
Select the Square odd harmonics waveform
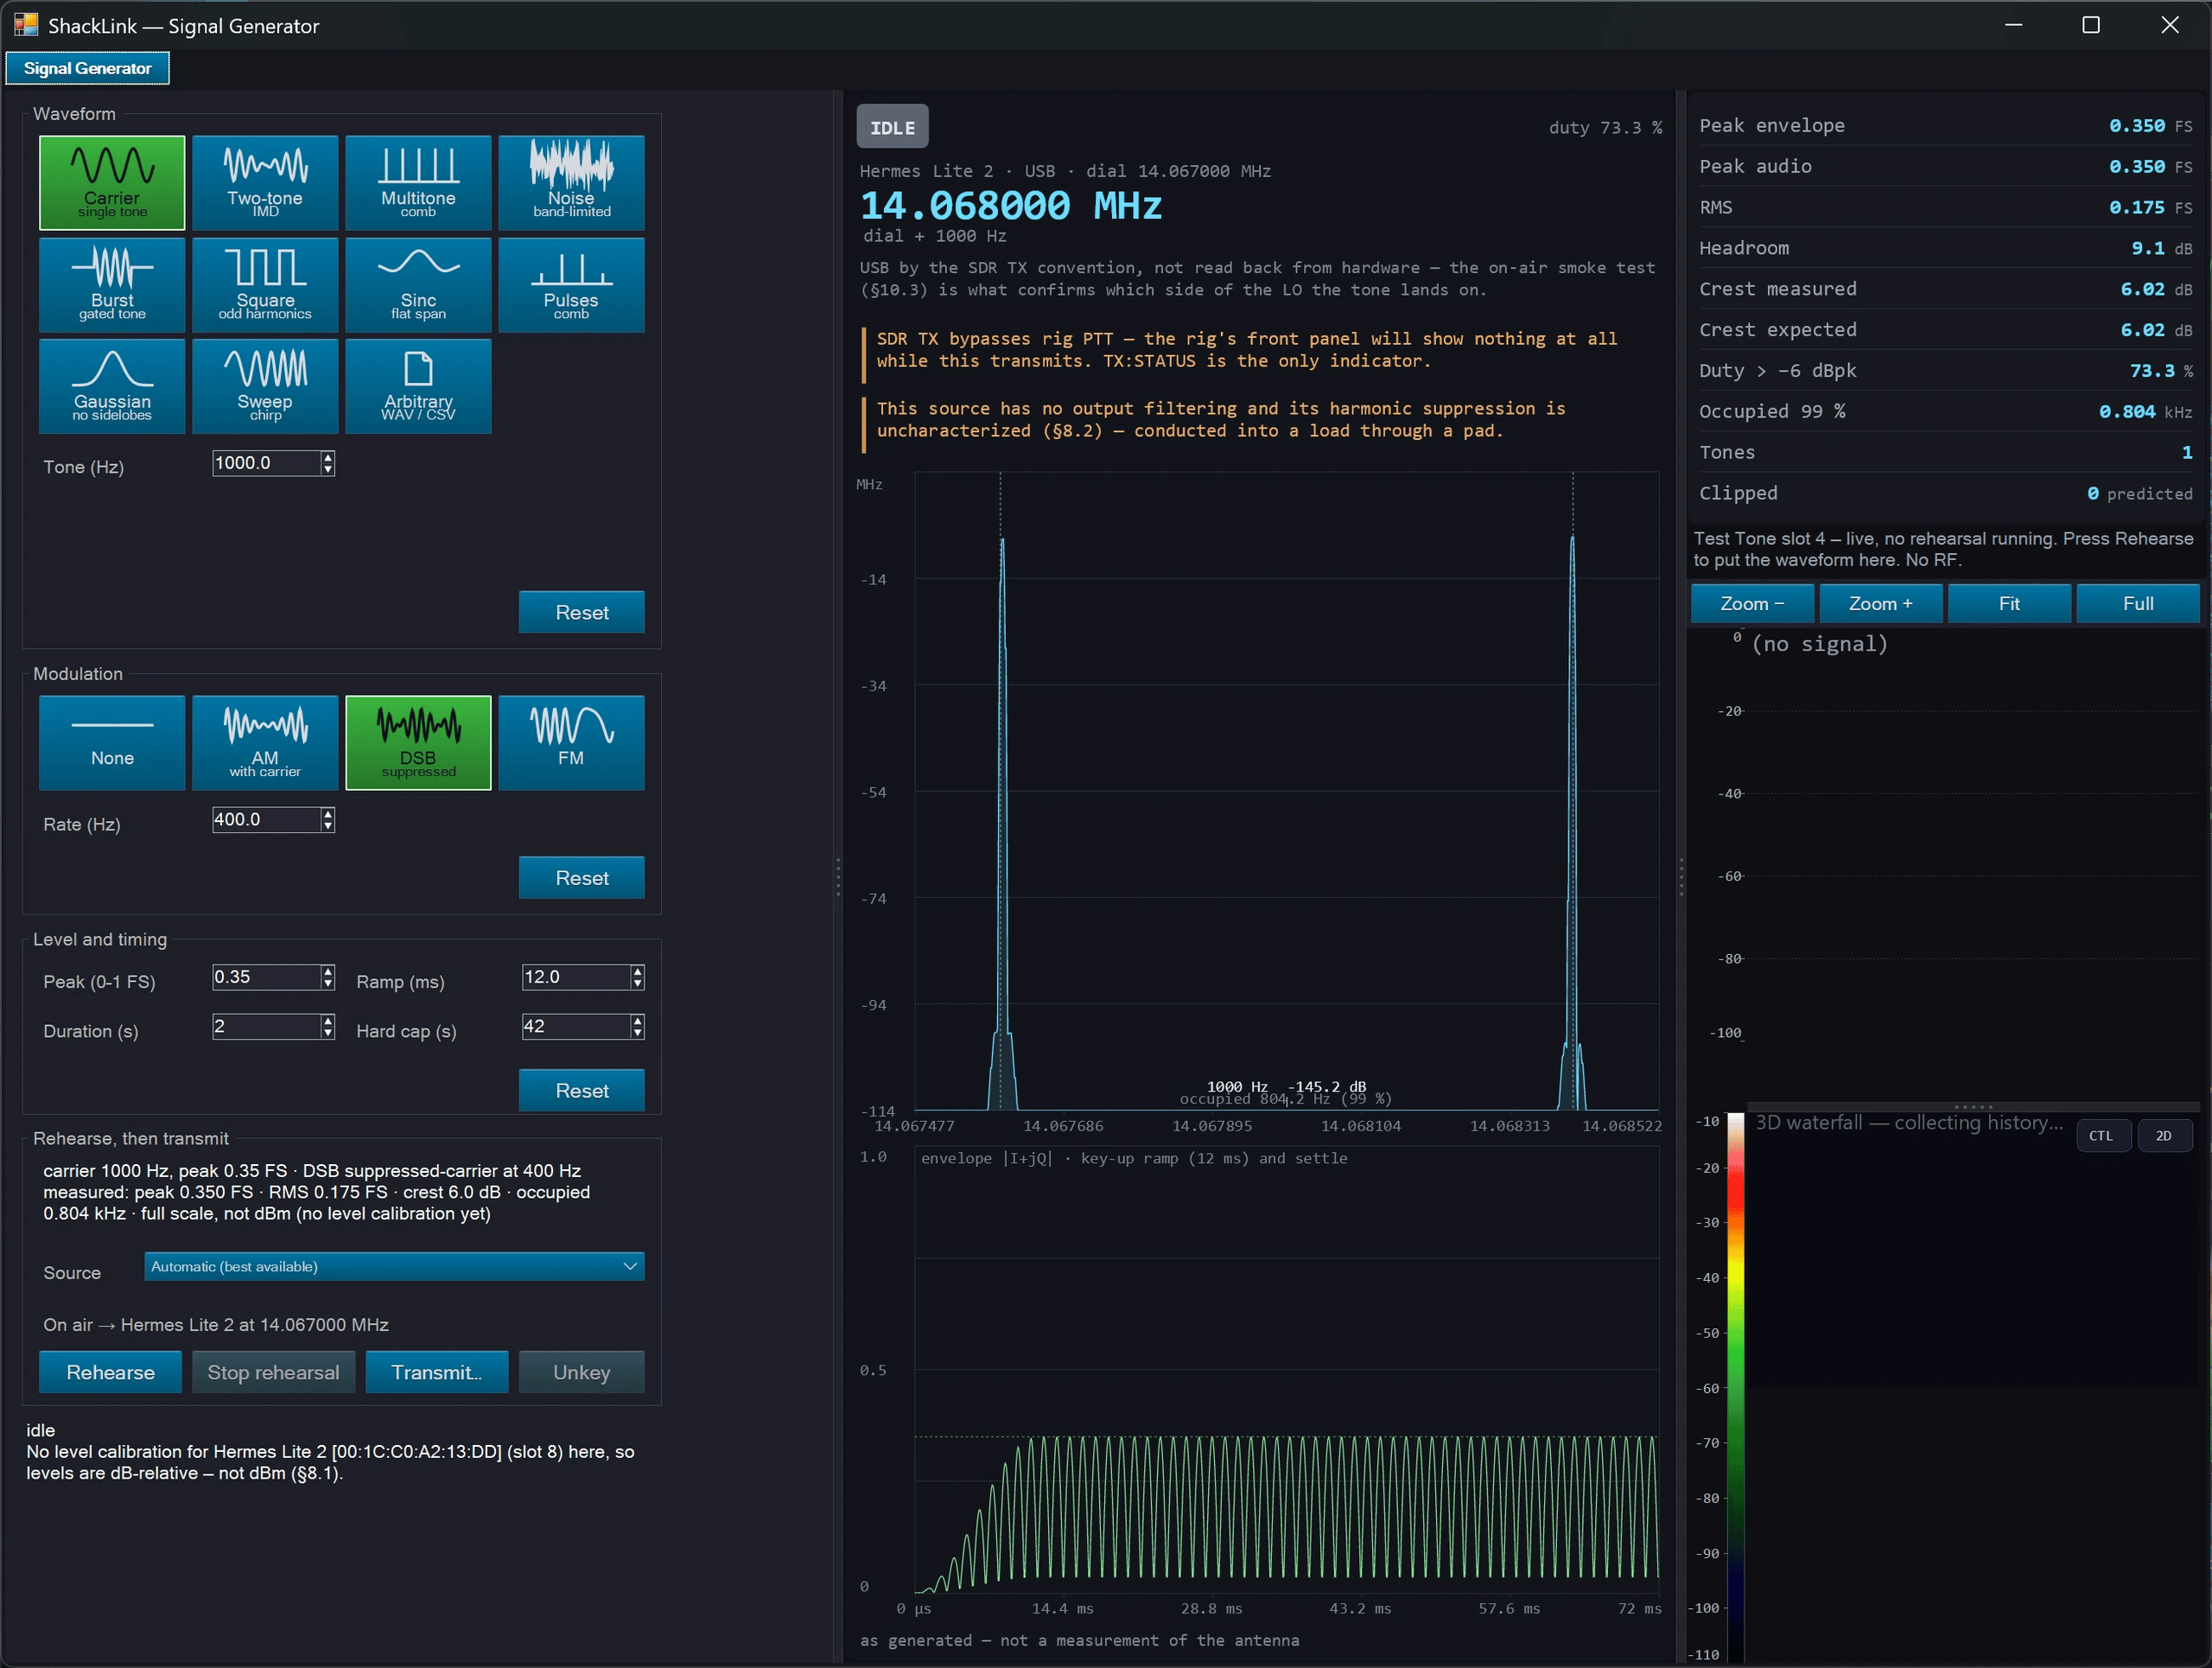pyautogui.click(x=265, y=285)
